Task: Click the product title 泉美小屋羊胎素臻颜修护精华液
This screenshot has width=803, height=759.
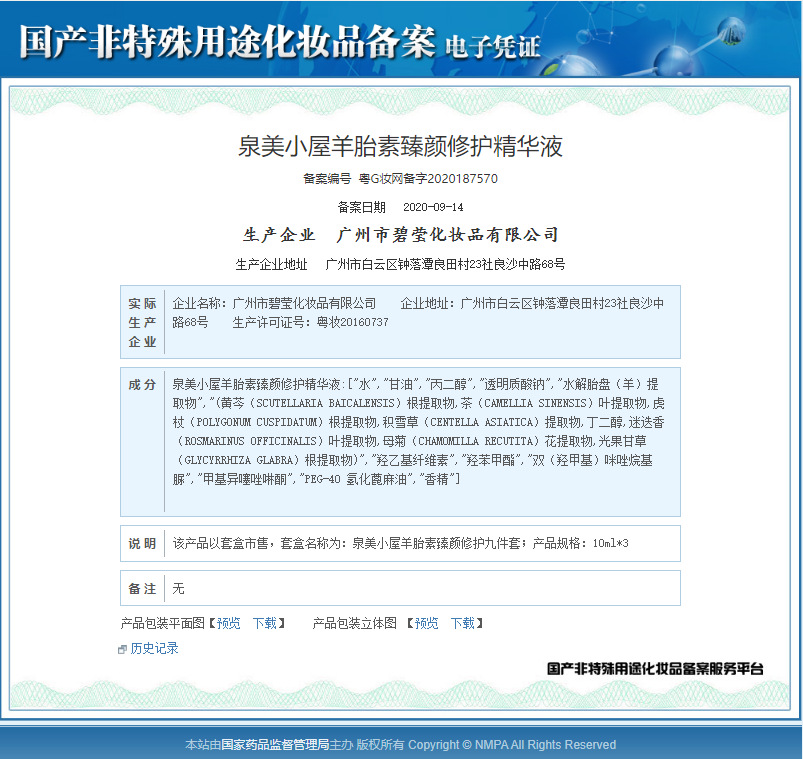Action: coord(400,146)
